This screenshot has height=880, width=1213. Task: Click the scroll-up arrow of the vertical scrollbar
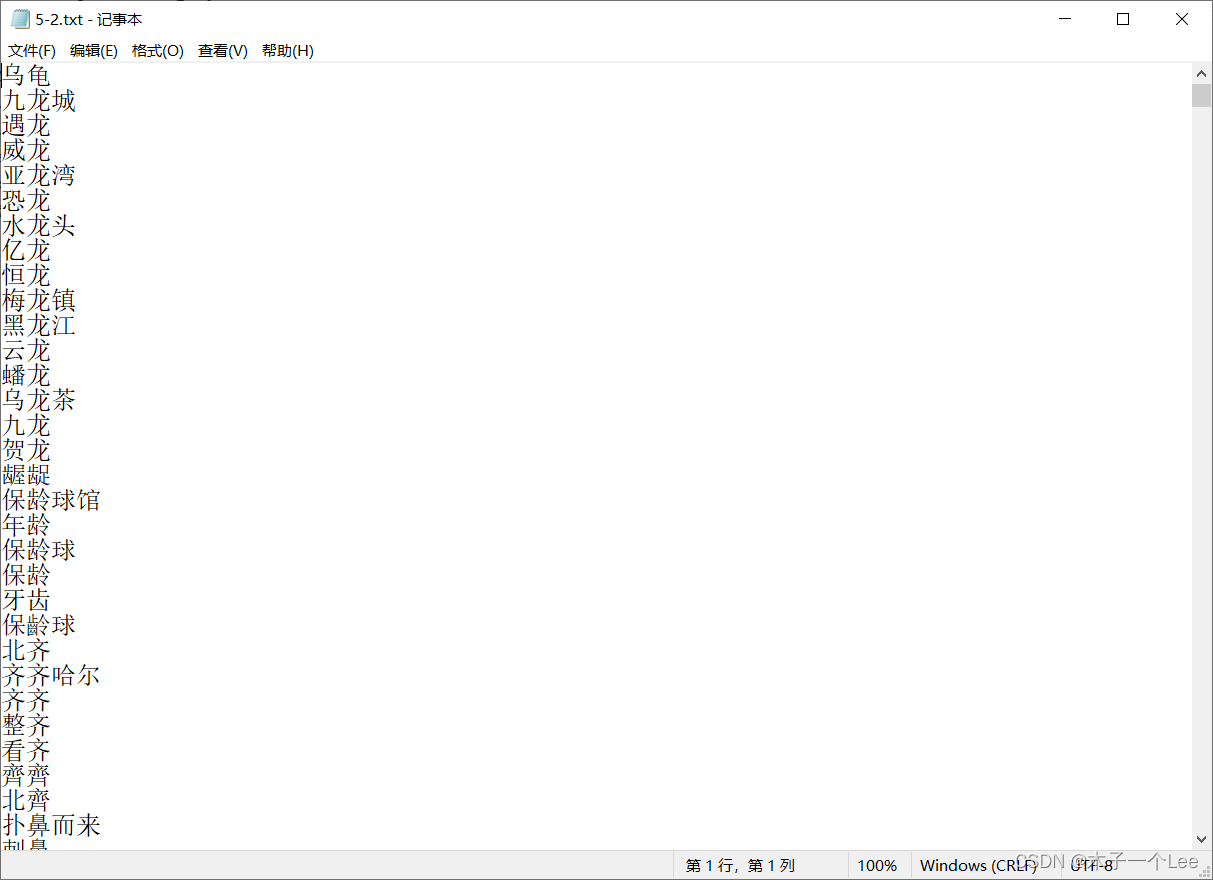coord(1201,73)
